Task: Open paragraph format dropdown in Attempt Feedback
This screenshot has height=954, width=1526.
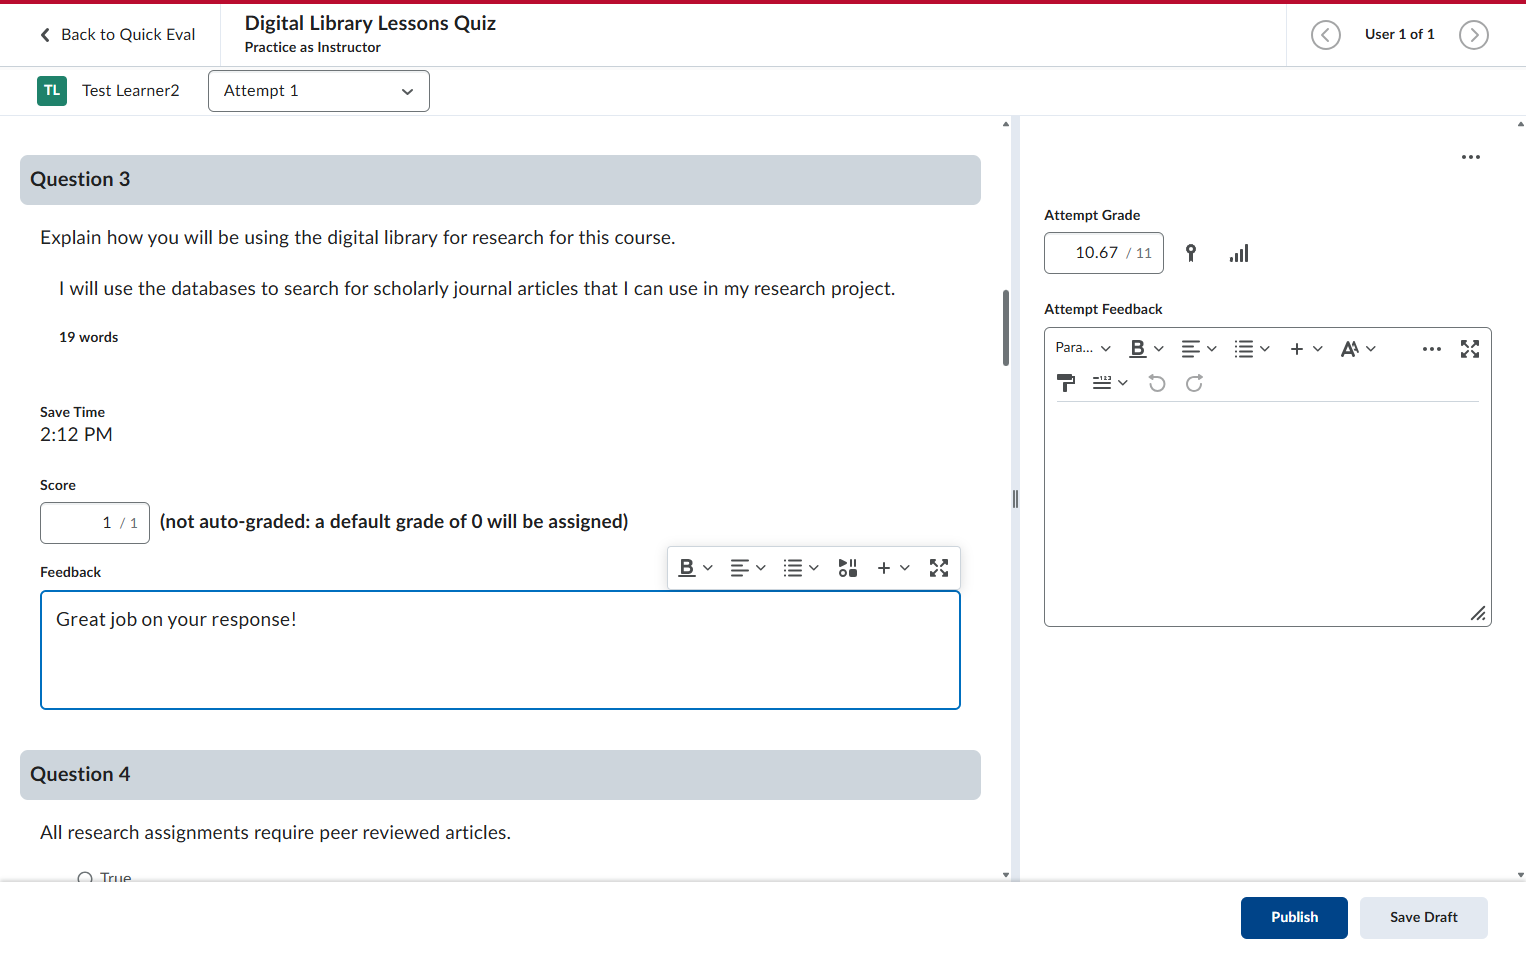Action: (x=1083, y=348)
